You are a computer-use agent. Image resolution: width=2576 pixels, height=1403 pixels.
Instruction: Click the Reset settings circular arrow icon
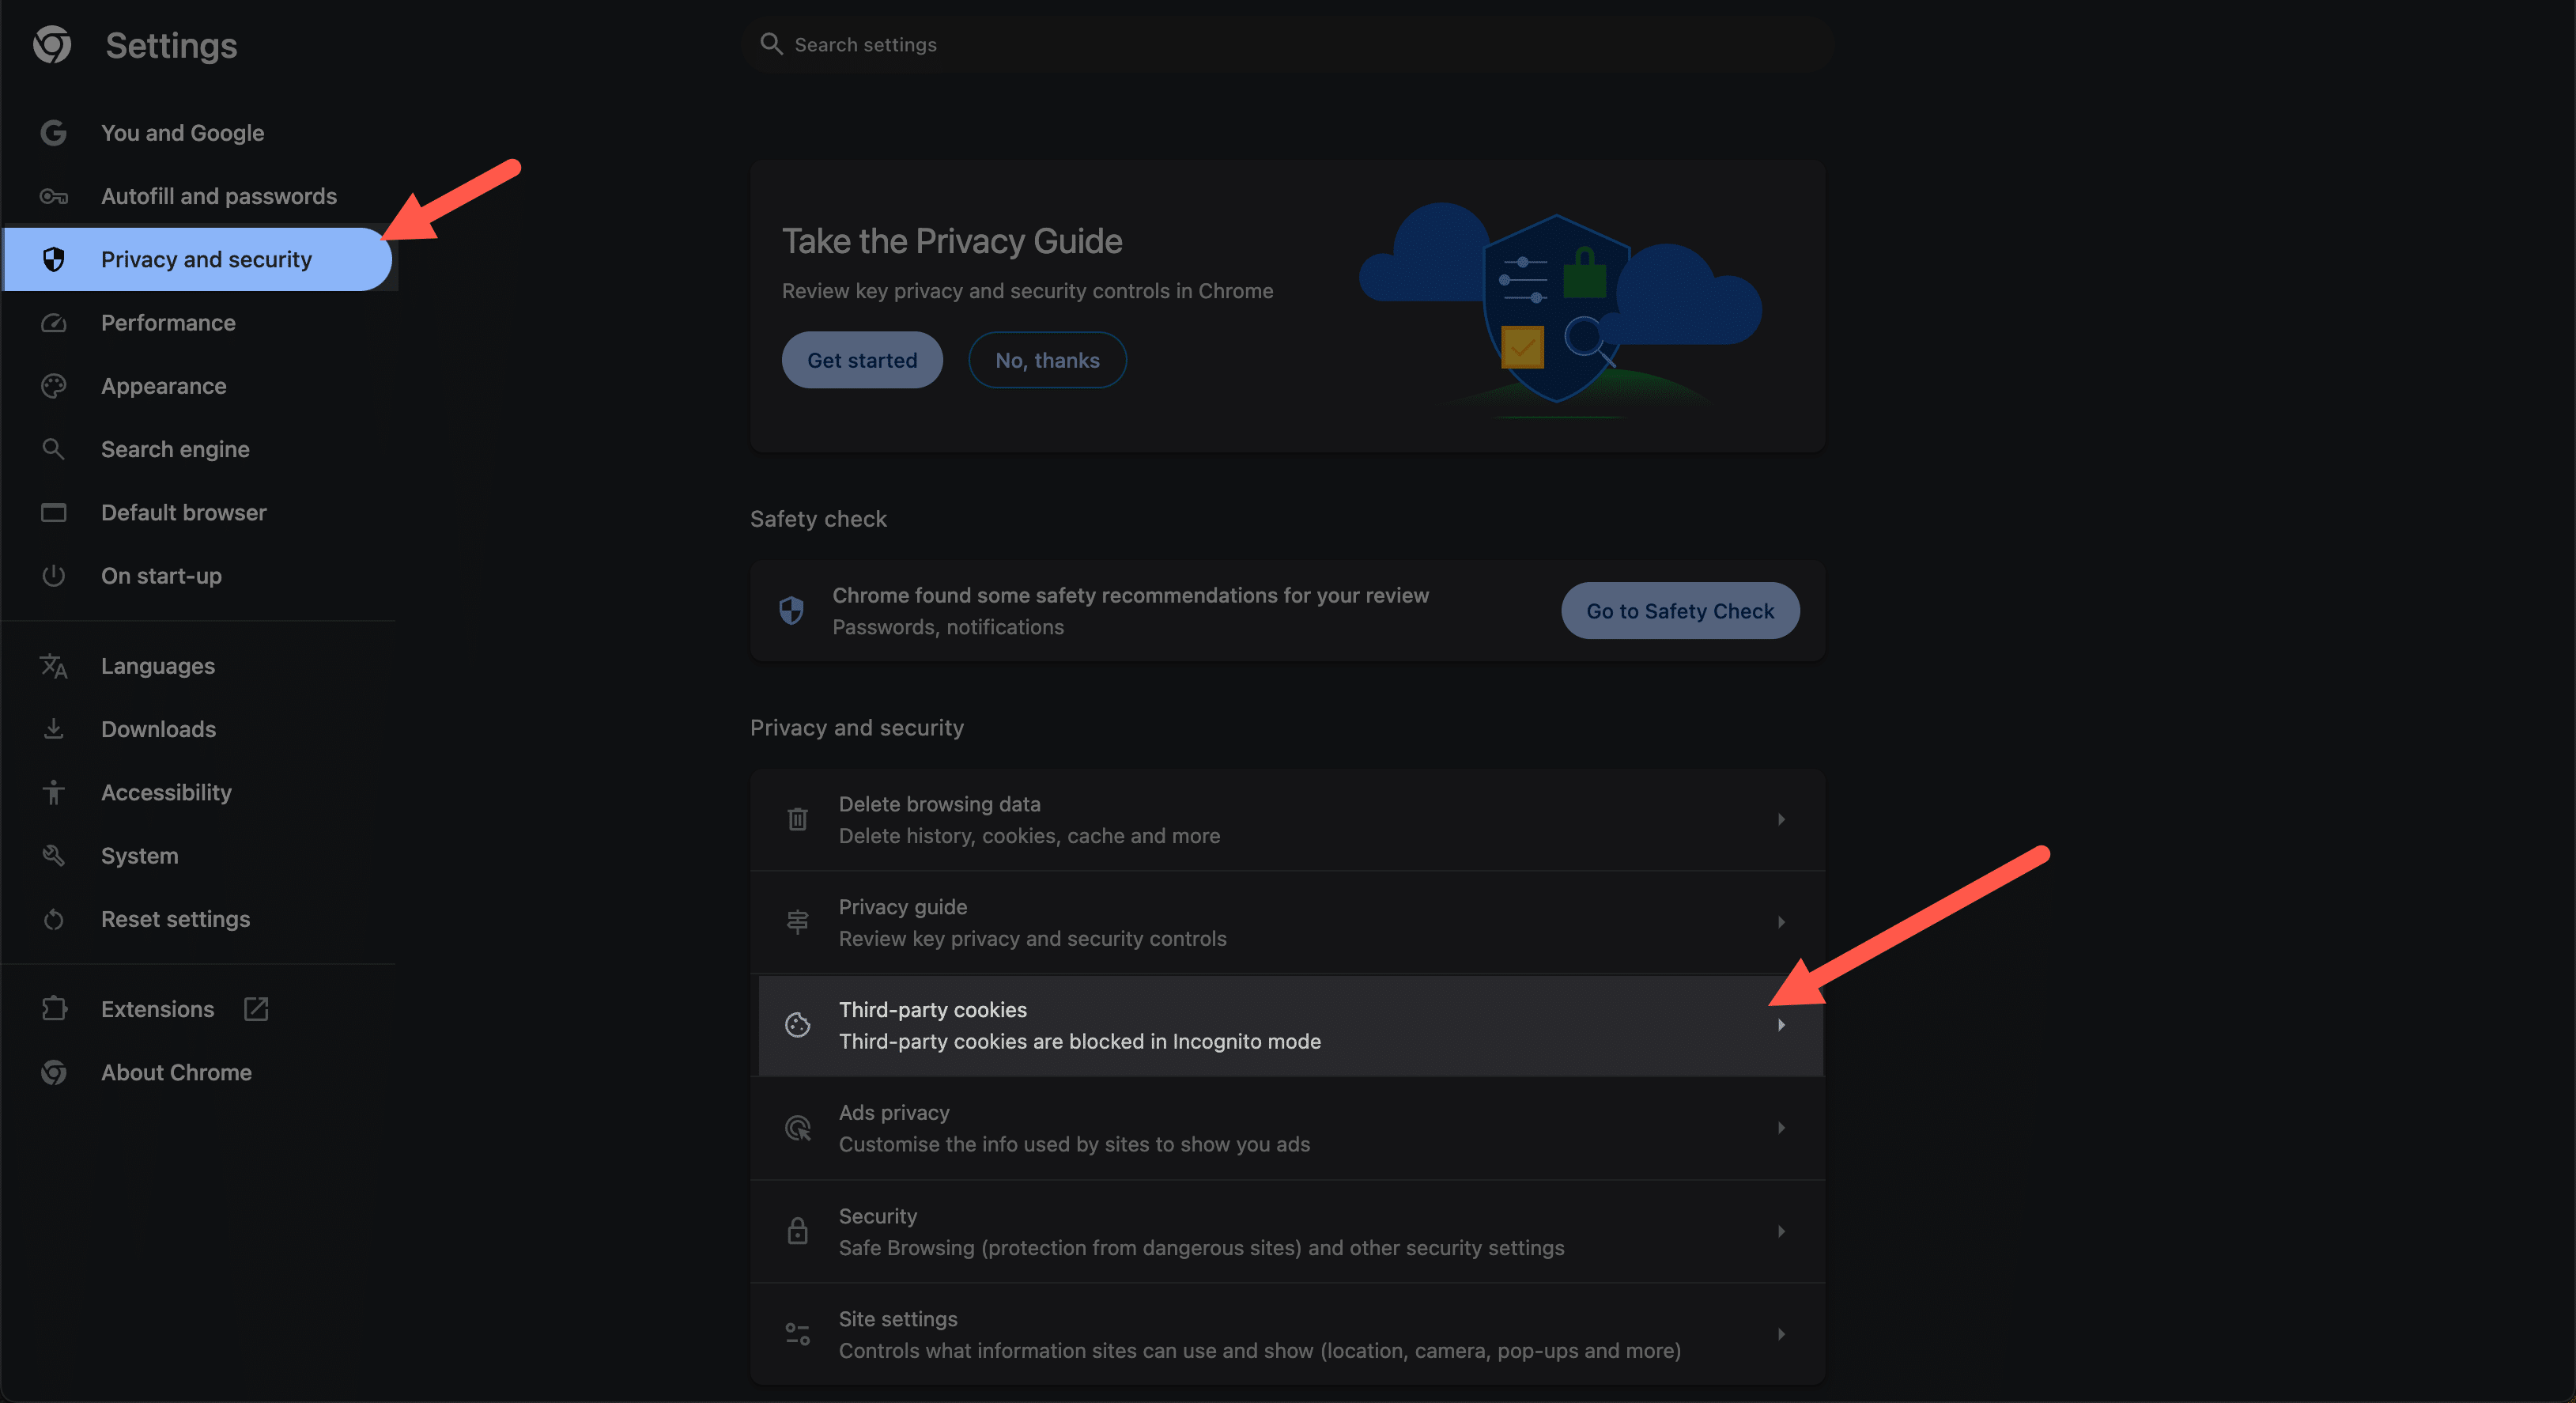coord(53,919)
